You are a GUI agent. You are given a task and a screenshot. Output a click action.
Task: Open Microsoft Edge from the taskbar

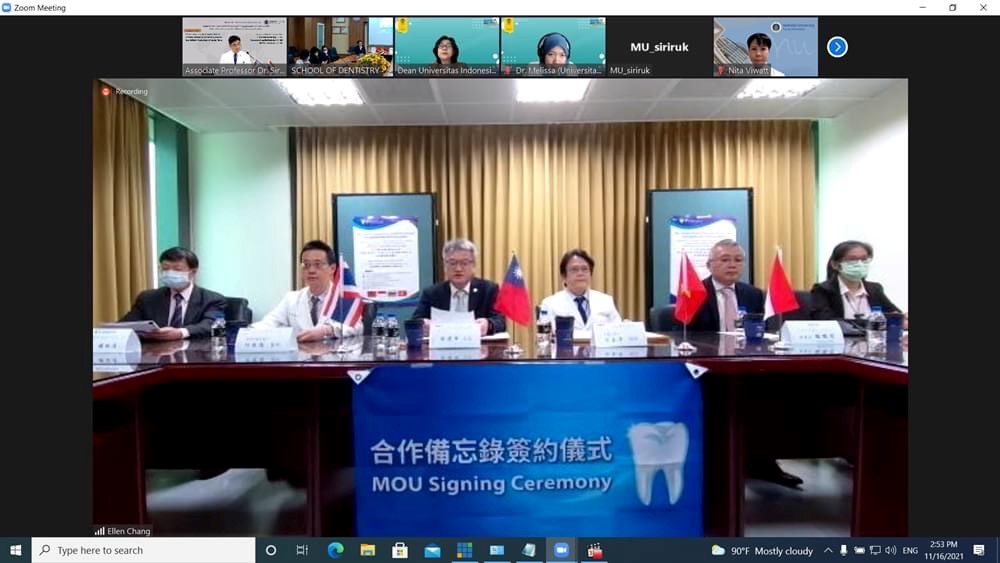(x=335, y=550)
